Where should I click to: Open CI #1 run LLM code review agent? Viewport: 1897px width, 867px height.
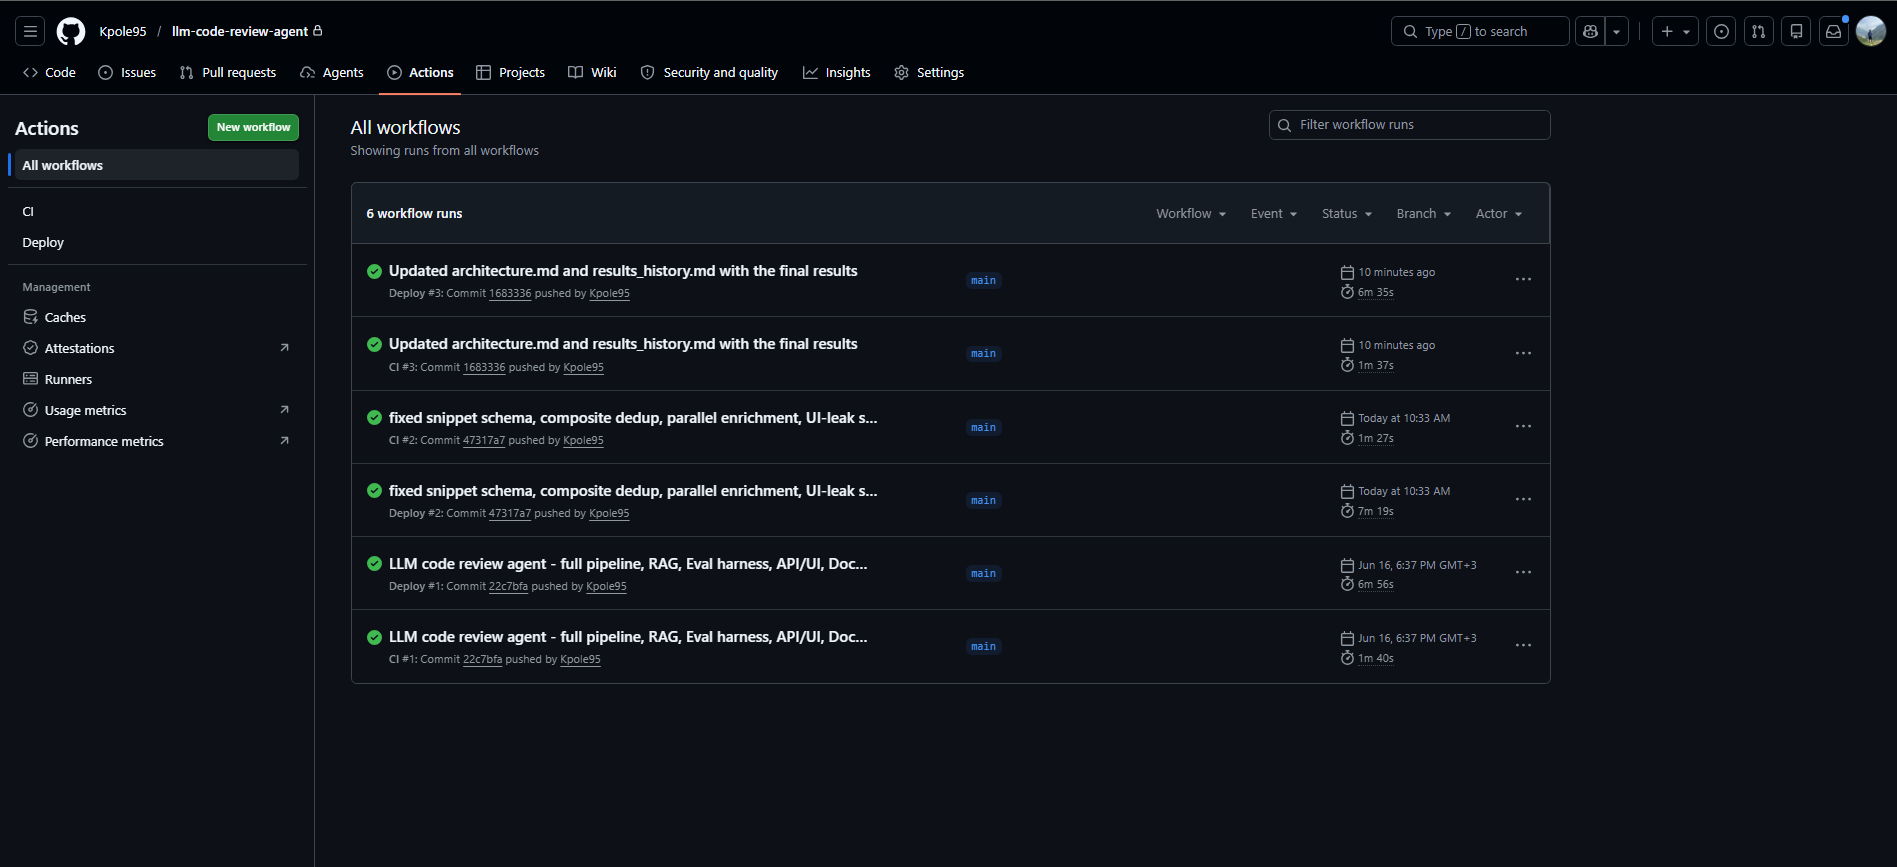[x=628, y=637]
